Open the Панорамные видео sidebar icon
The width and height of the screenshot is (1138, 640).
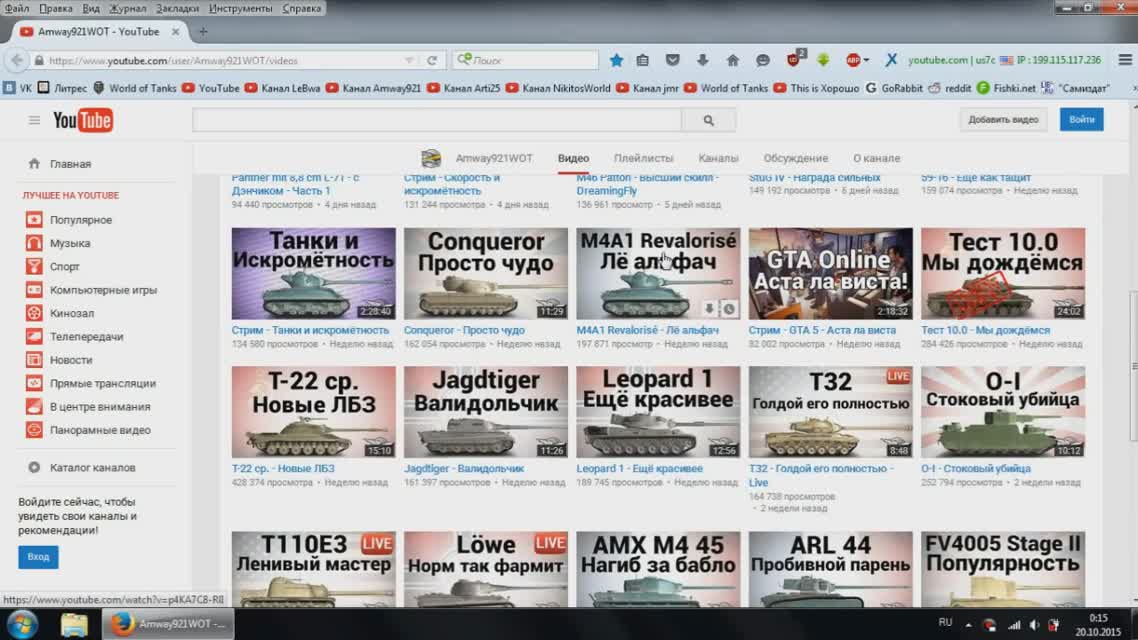pos(34,430)
